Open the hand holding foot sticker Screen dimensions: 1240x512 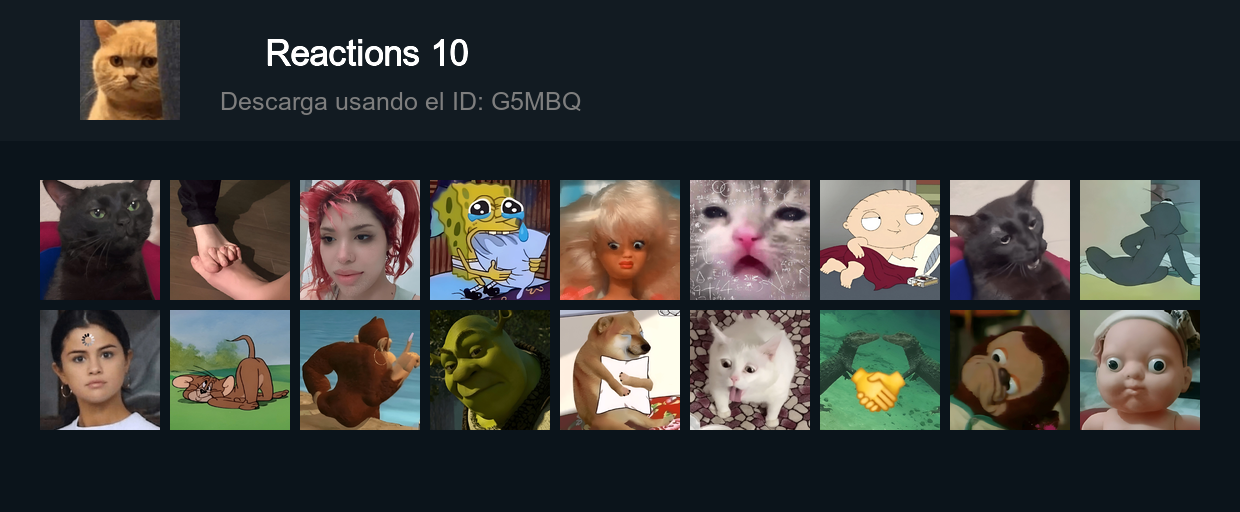(230, 240)
